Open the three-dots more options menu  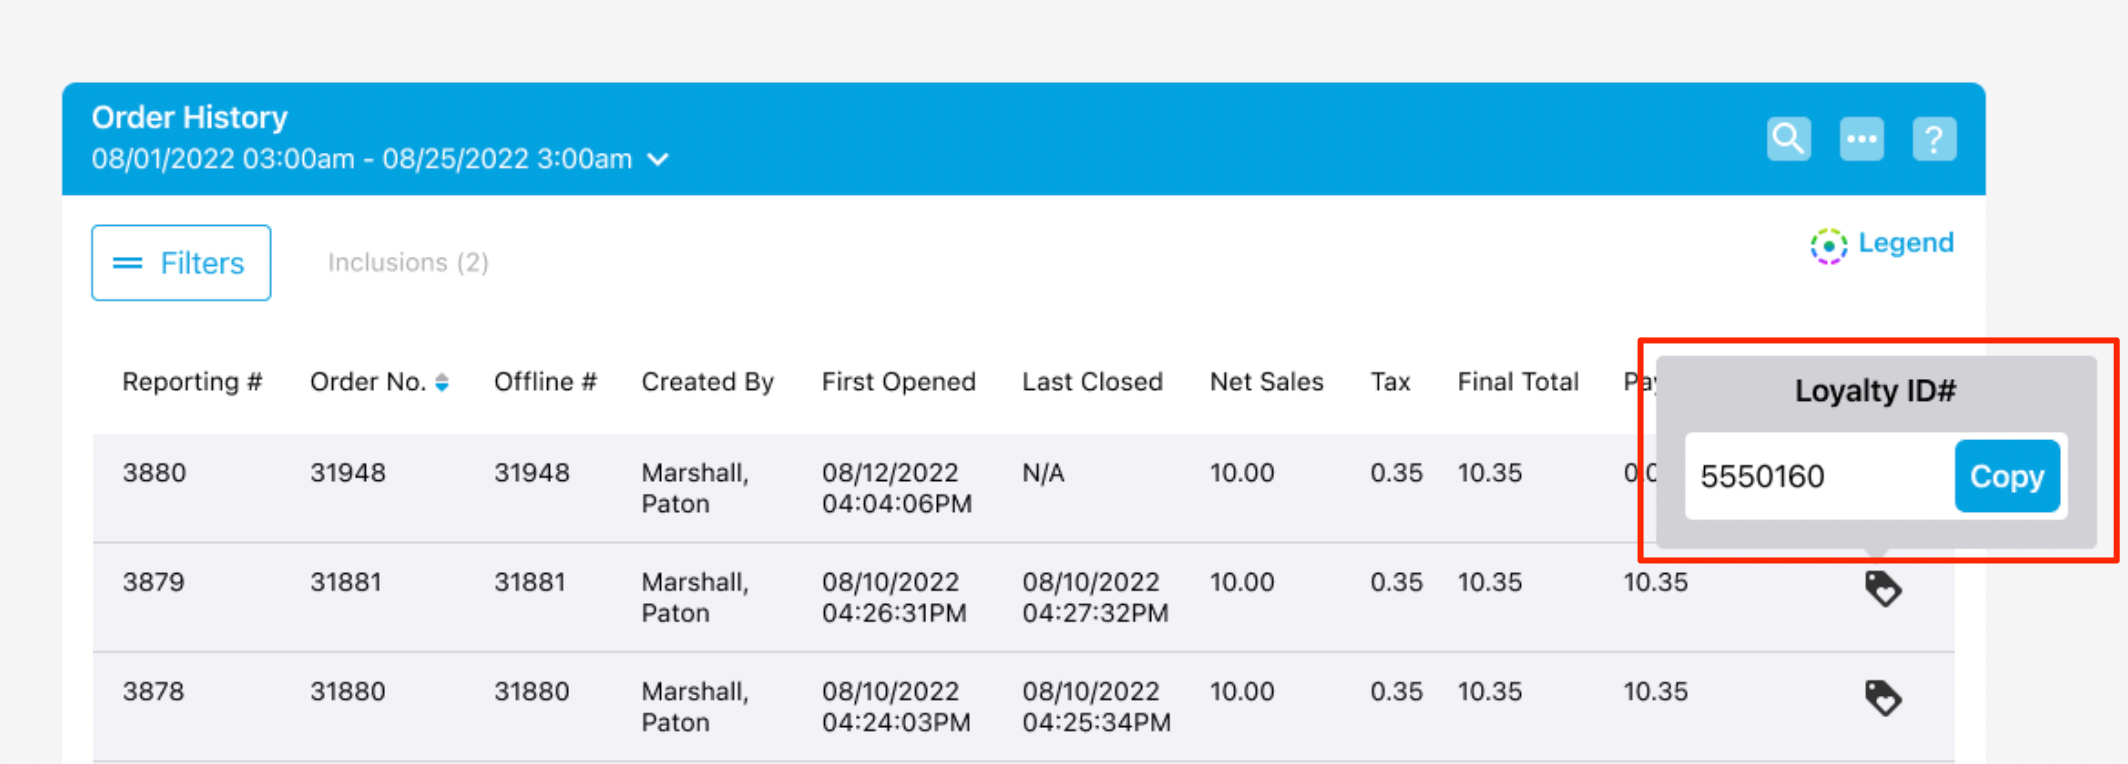[x=1861, y=139]
